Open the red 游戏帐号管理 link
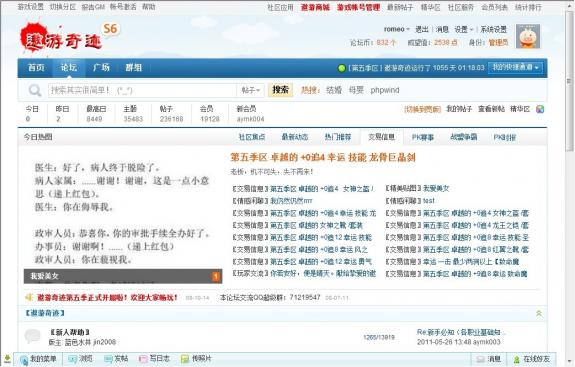This screenshot has height=367, width=575. click(x=358, y=7)
